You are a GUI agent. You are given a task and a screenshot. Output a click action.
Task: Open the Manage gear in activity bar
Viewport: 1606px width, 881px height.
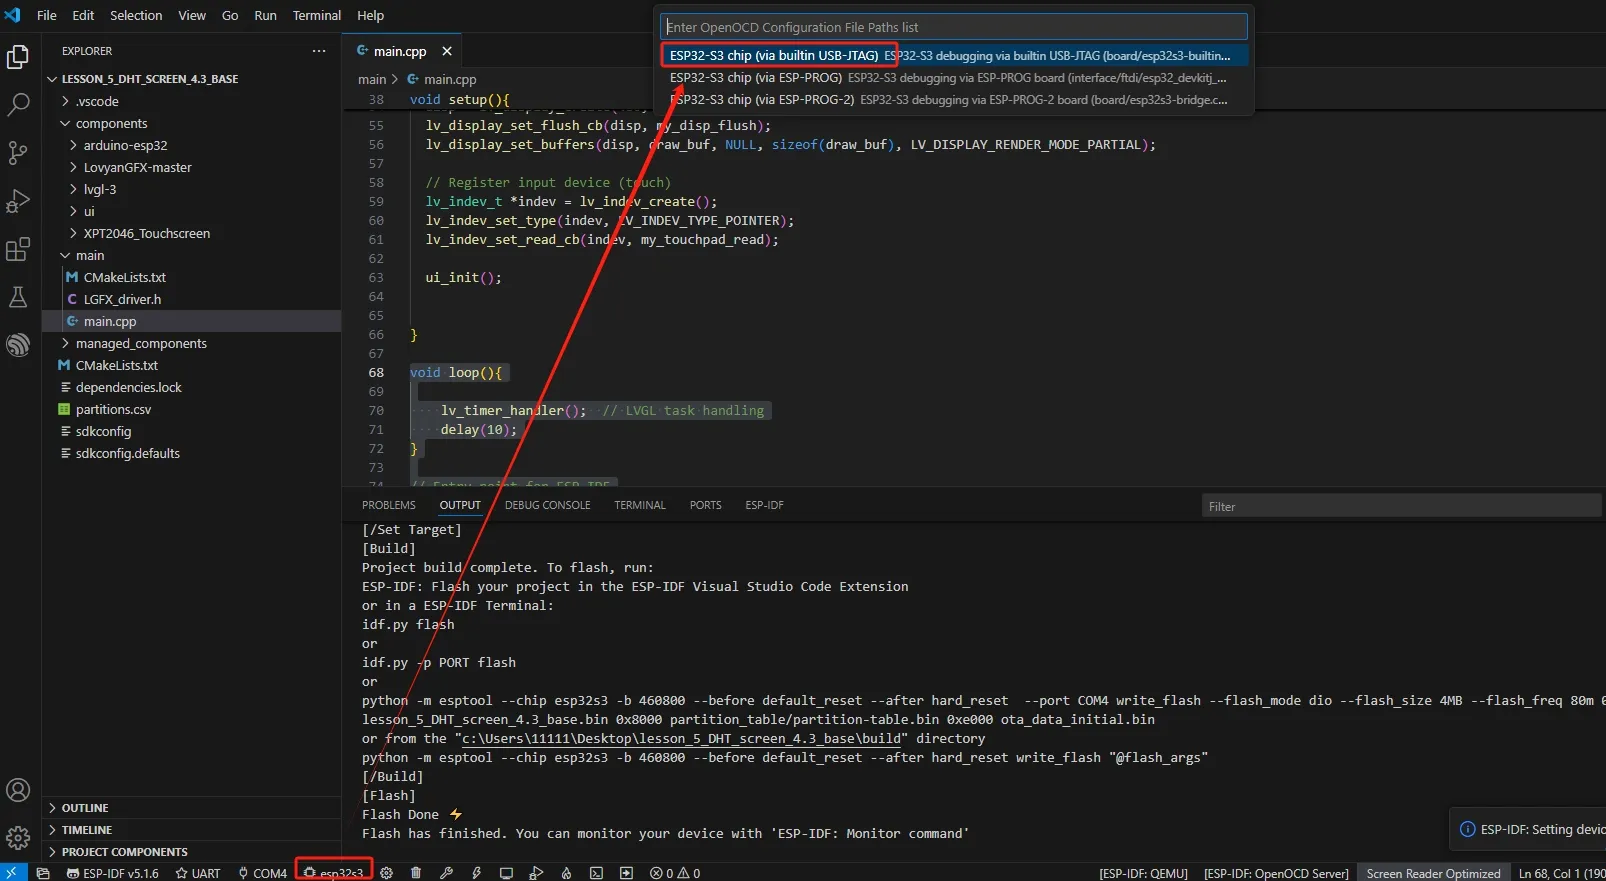click(x=18, y=837)
